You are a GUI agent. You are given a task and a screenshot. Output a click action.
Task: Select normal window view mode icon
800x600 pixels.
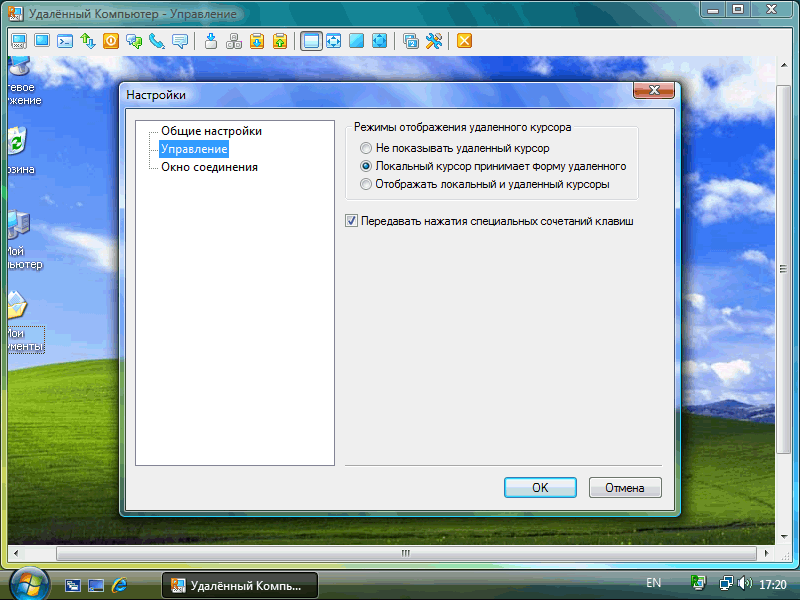tap(311, 41)
